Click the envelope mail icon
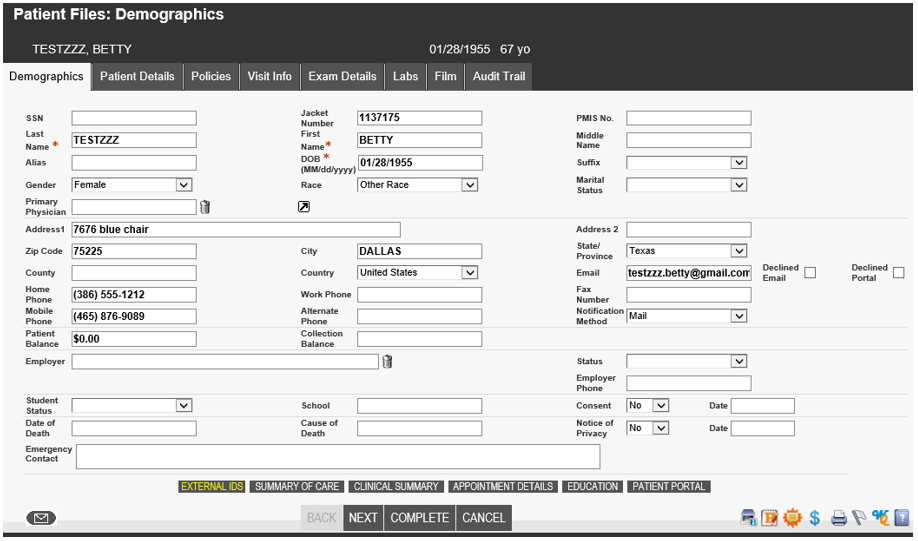Screen dimensions: 918x541 click(x=41, y=518)
